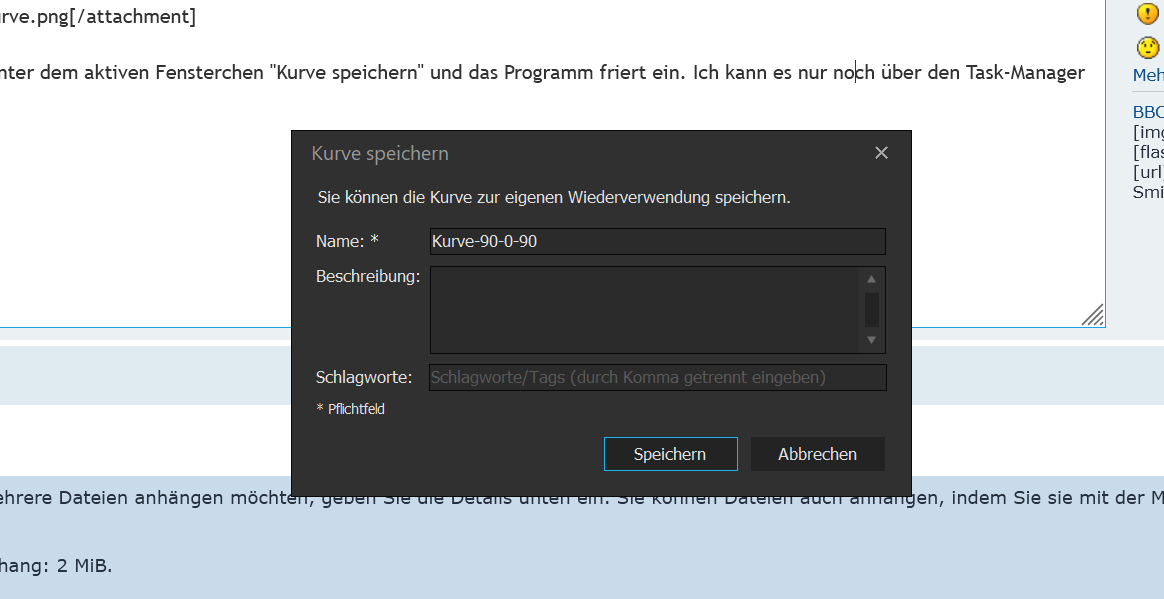Image resolution: width=1164 pixels, height=599 pixels.
Task: Click the Schlagworte tags input field
Action: click(657, 377)
